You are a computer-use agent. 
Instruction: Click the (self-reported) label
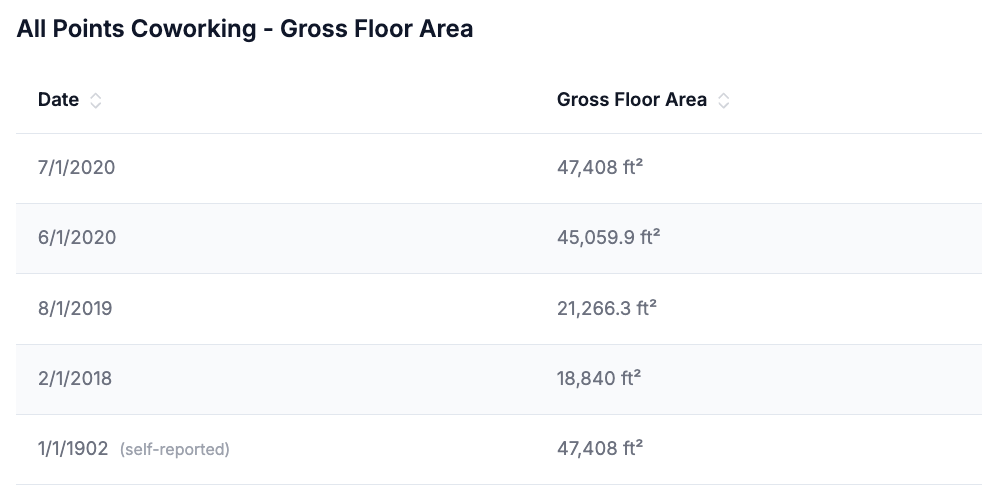pyautogui.click(x=175, y=450)
